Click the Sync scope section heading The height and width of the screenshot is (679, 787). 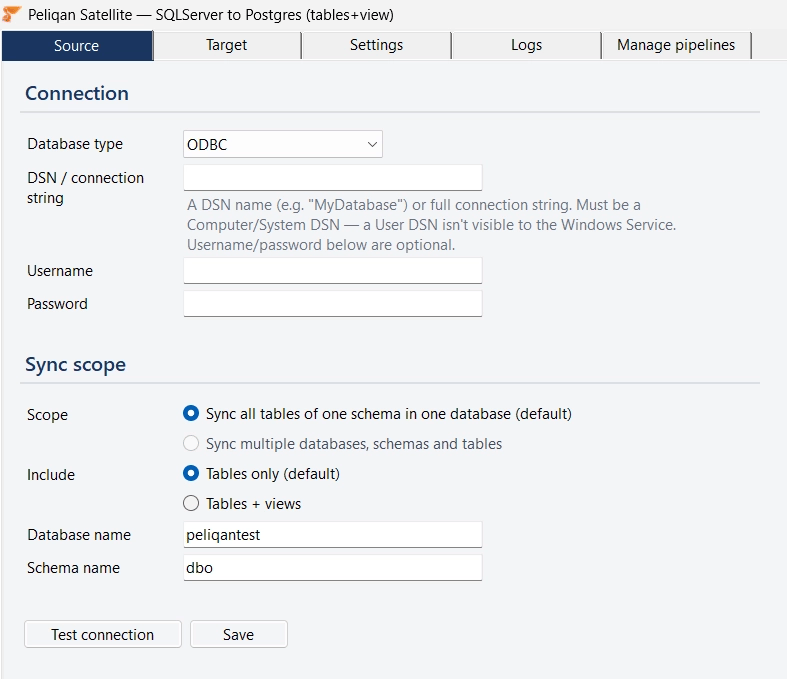(x=76, y=365)
